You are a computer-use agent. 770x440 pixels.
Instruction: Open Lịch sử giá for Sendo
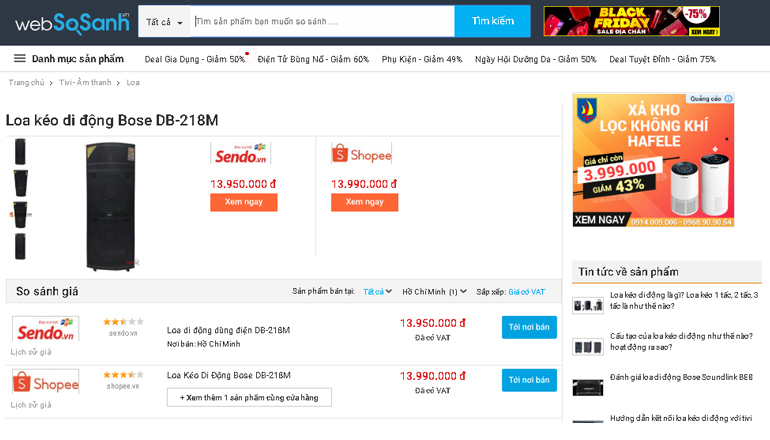31,352
